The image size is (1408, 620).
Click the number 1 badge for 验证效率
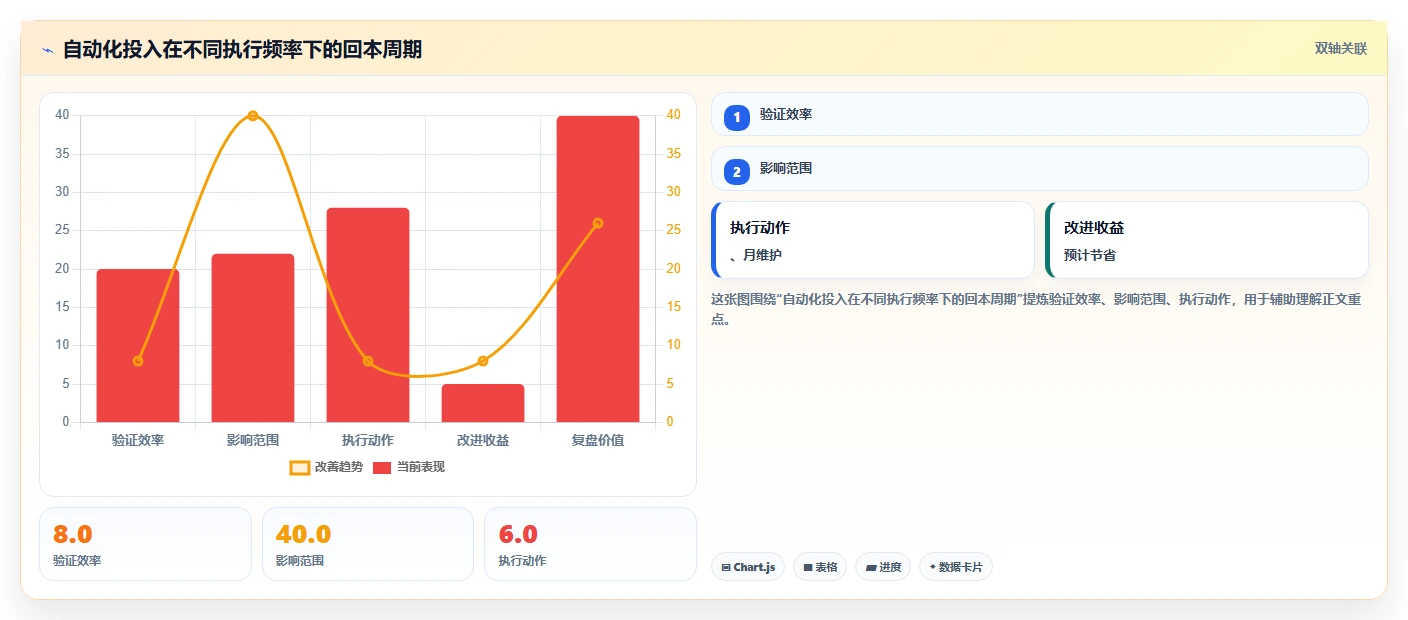tap(737, 118)
